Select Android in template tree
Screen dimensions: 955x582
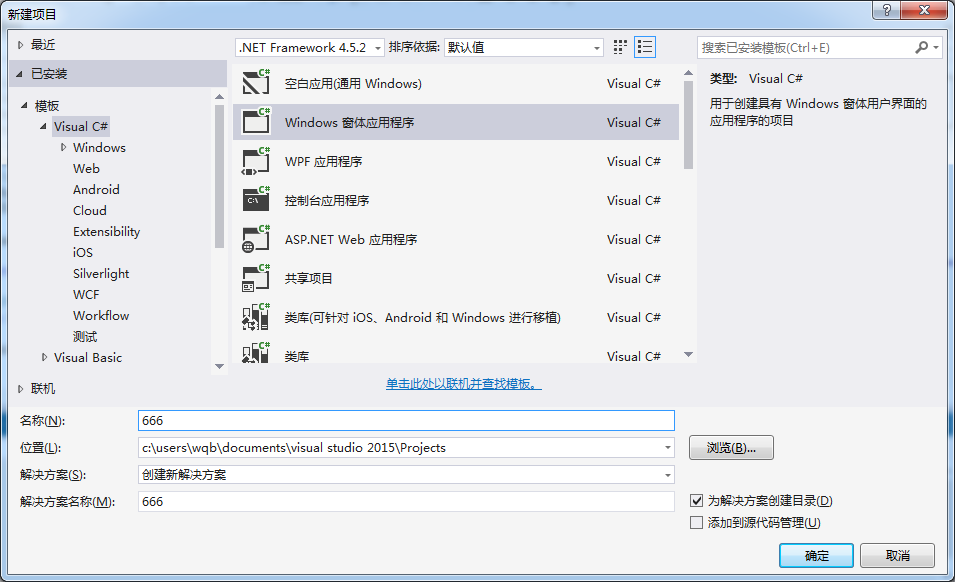[x=96, y=189]
